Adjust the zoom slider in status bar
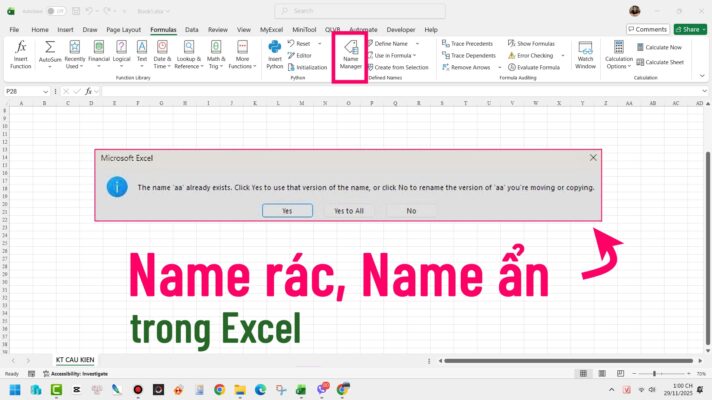Image resolution: width=712 pixels, height=400 pixels. coord(654,374)
